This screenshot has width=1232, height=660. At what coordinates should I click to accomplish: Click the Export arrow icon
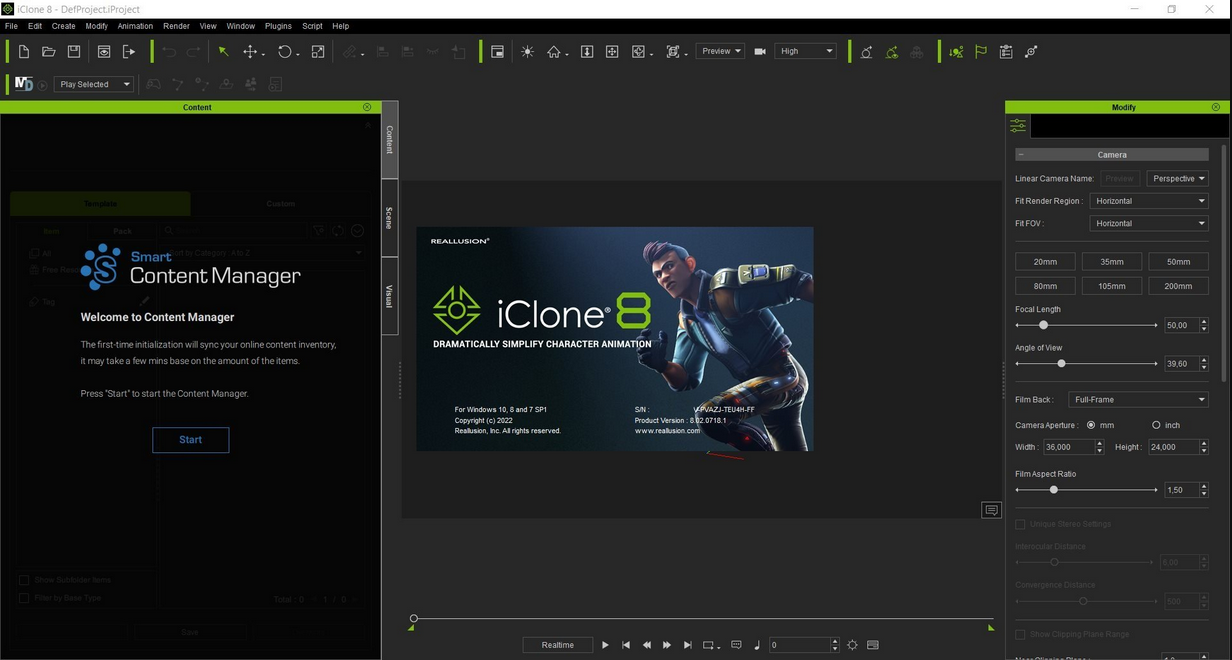[129, 52]
